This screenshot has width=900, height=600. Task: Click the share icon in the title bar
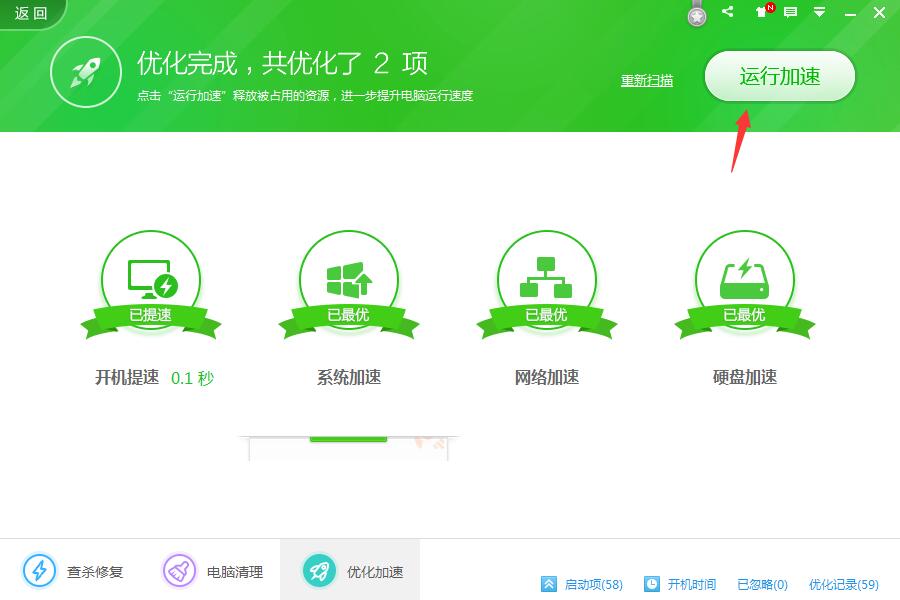727,12
